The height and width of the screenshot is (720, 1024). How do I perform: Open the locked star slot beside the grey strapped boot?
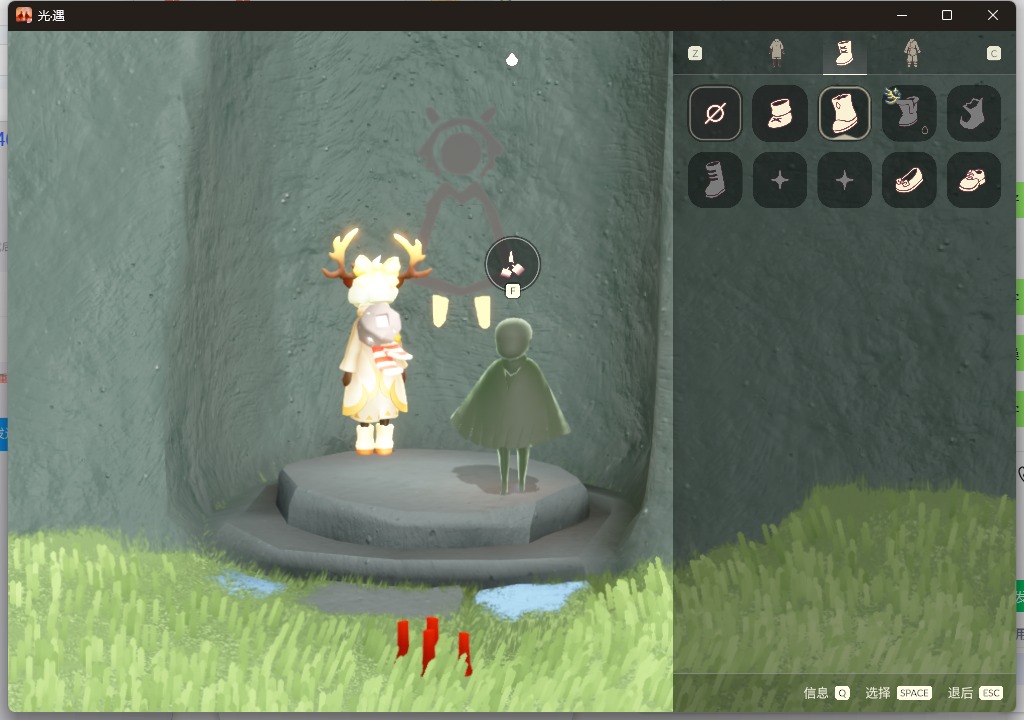(780, 180)
